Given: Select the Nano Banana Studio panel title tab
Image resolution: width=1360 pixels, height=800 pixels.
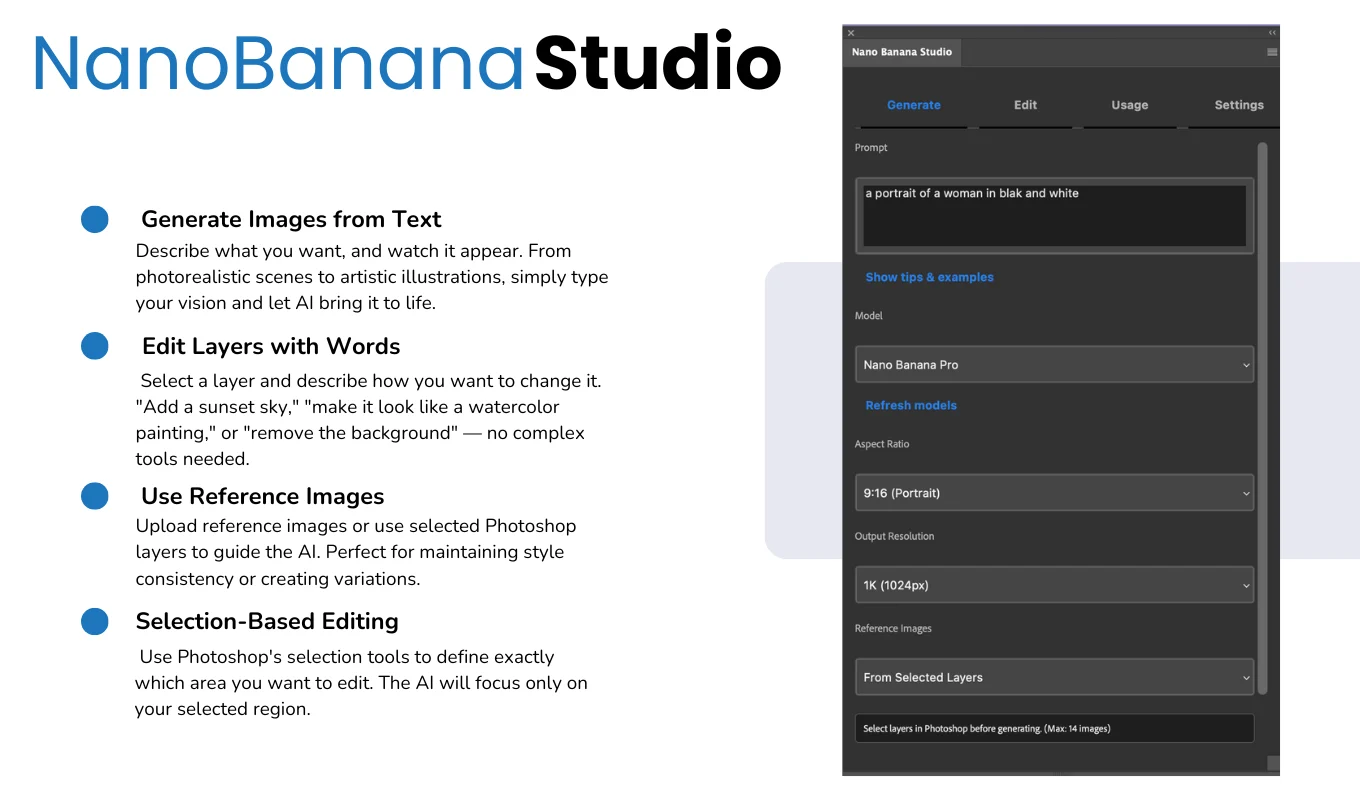Looking at the screenshot, I should (x=902, y=52).
